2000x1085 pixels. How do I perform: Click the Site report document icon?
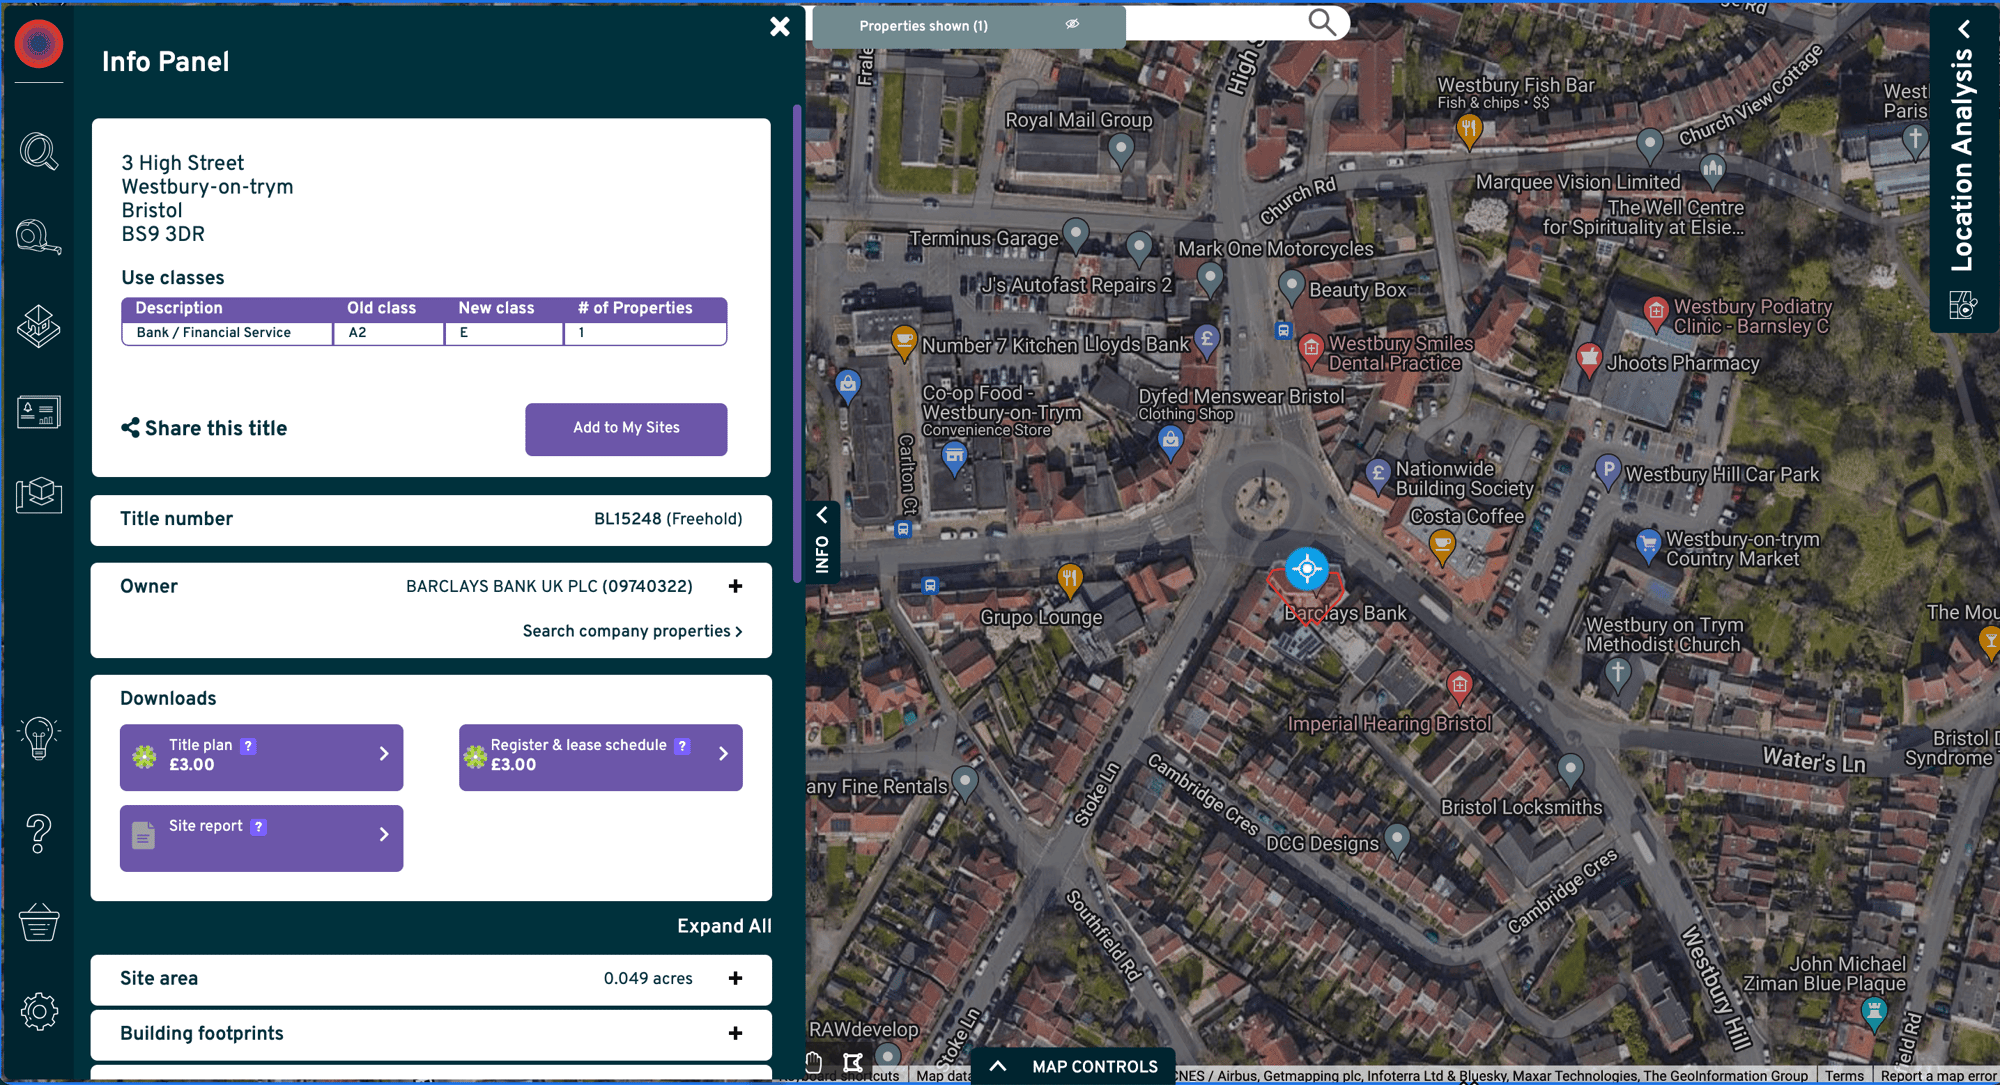(143, 836)
